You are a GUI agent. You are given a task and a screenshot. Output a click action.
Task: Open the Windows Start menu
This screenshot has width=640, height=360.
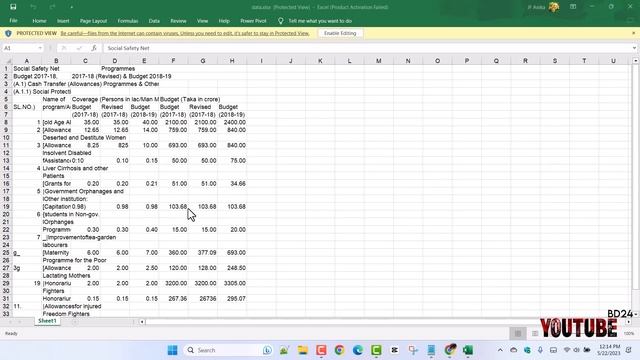172,350
